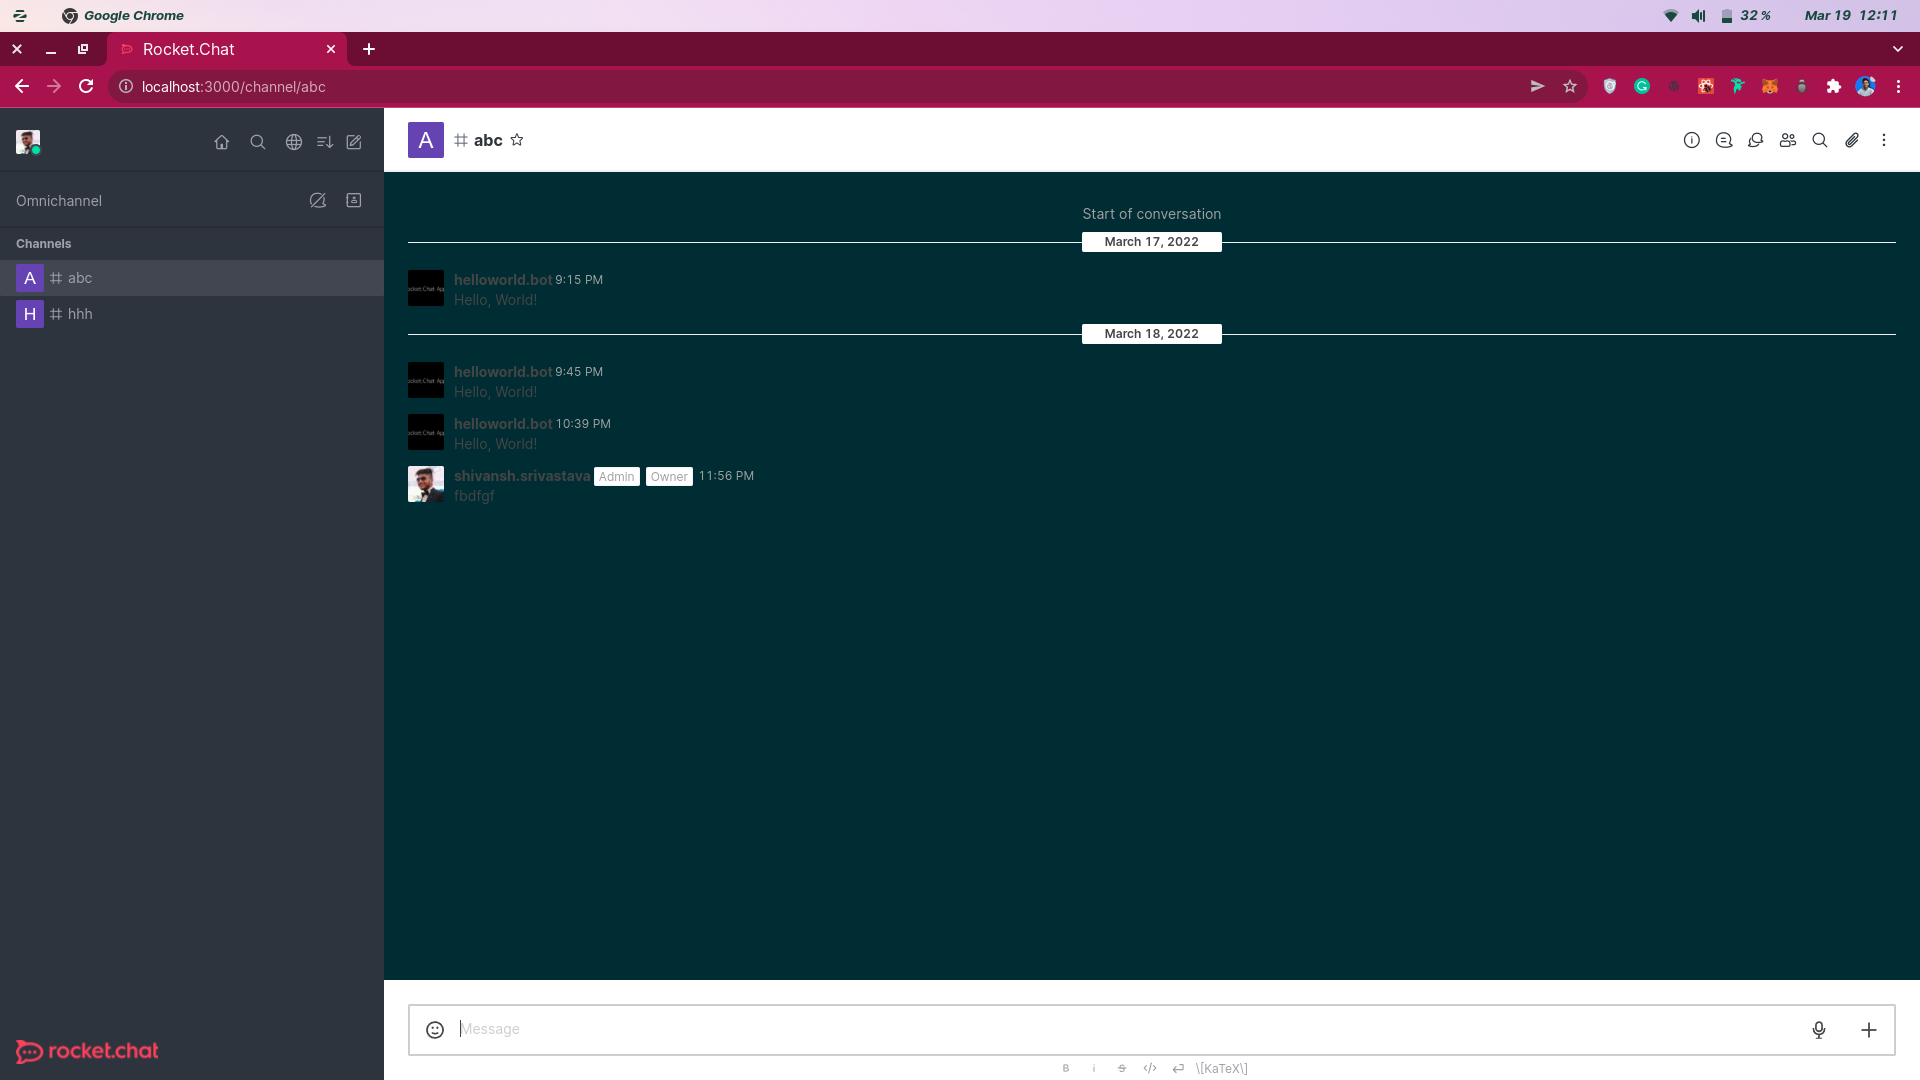Open Directory via the globe icon
The height and width of the screenshot is (1080, 1920).
coord(294,142)
